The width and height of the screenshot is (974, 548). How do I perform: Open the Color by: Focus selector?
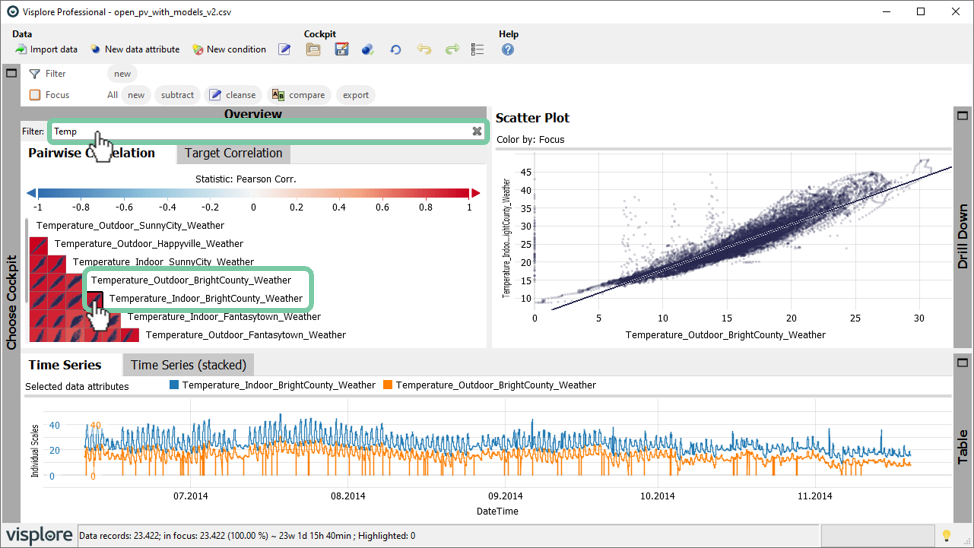coord(530,140)
